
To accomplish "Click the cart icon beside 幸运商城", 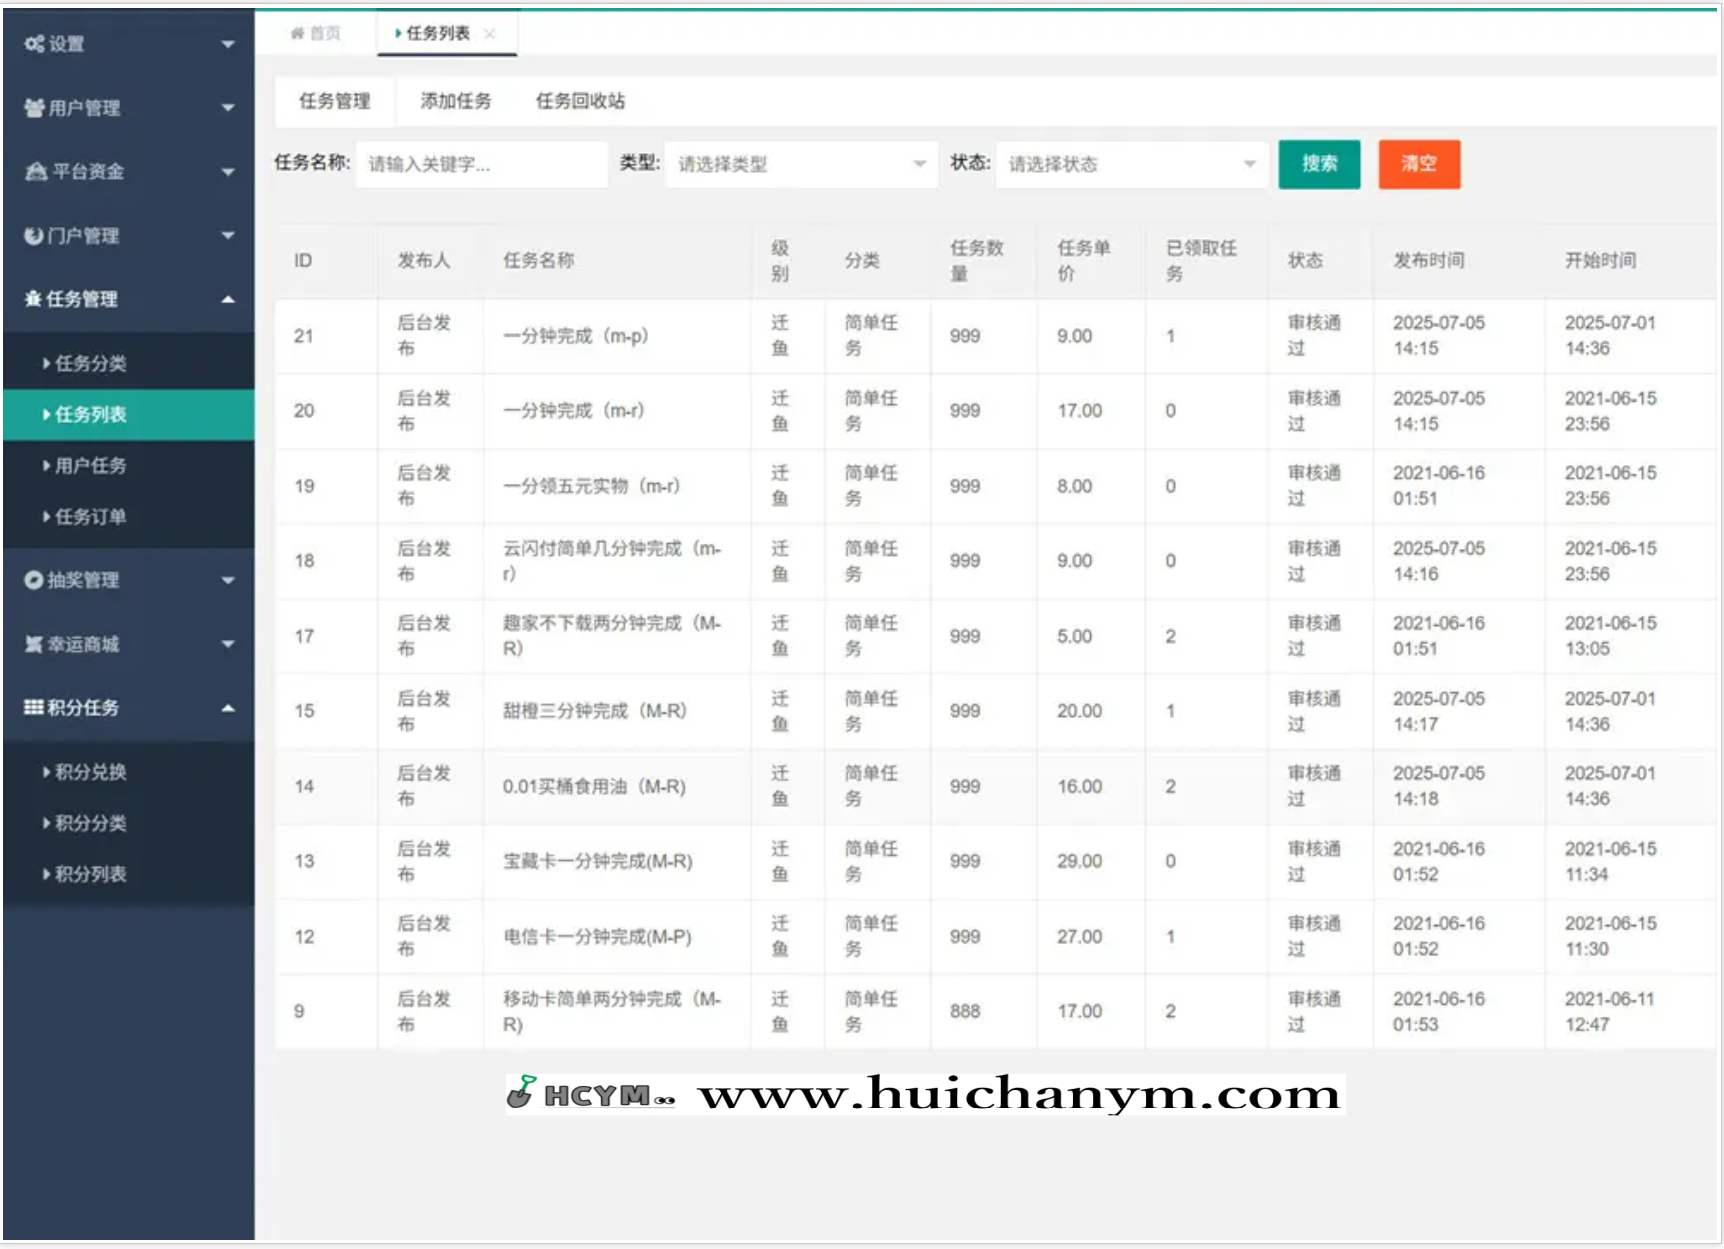I will [34, 643].
